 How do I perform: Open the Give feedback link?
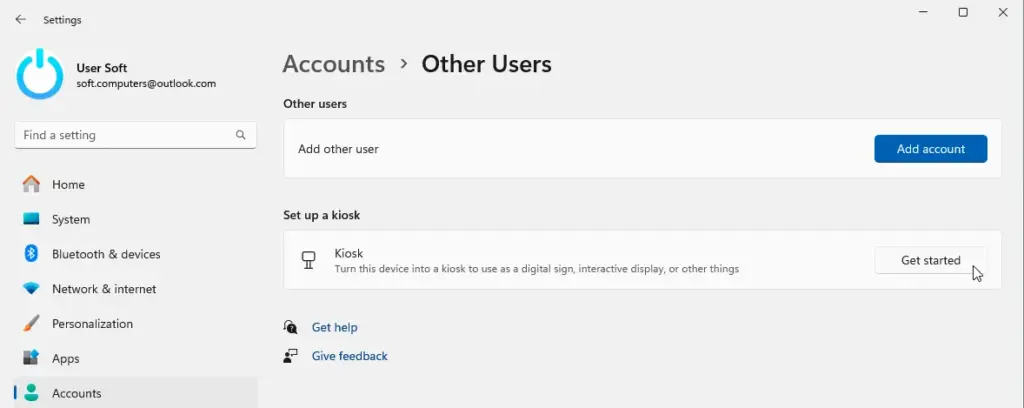pos(349,356)
